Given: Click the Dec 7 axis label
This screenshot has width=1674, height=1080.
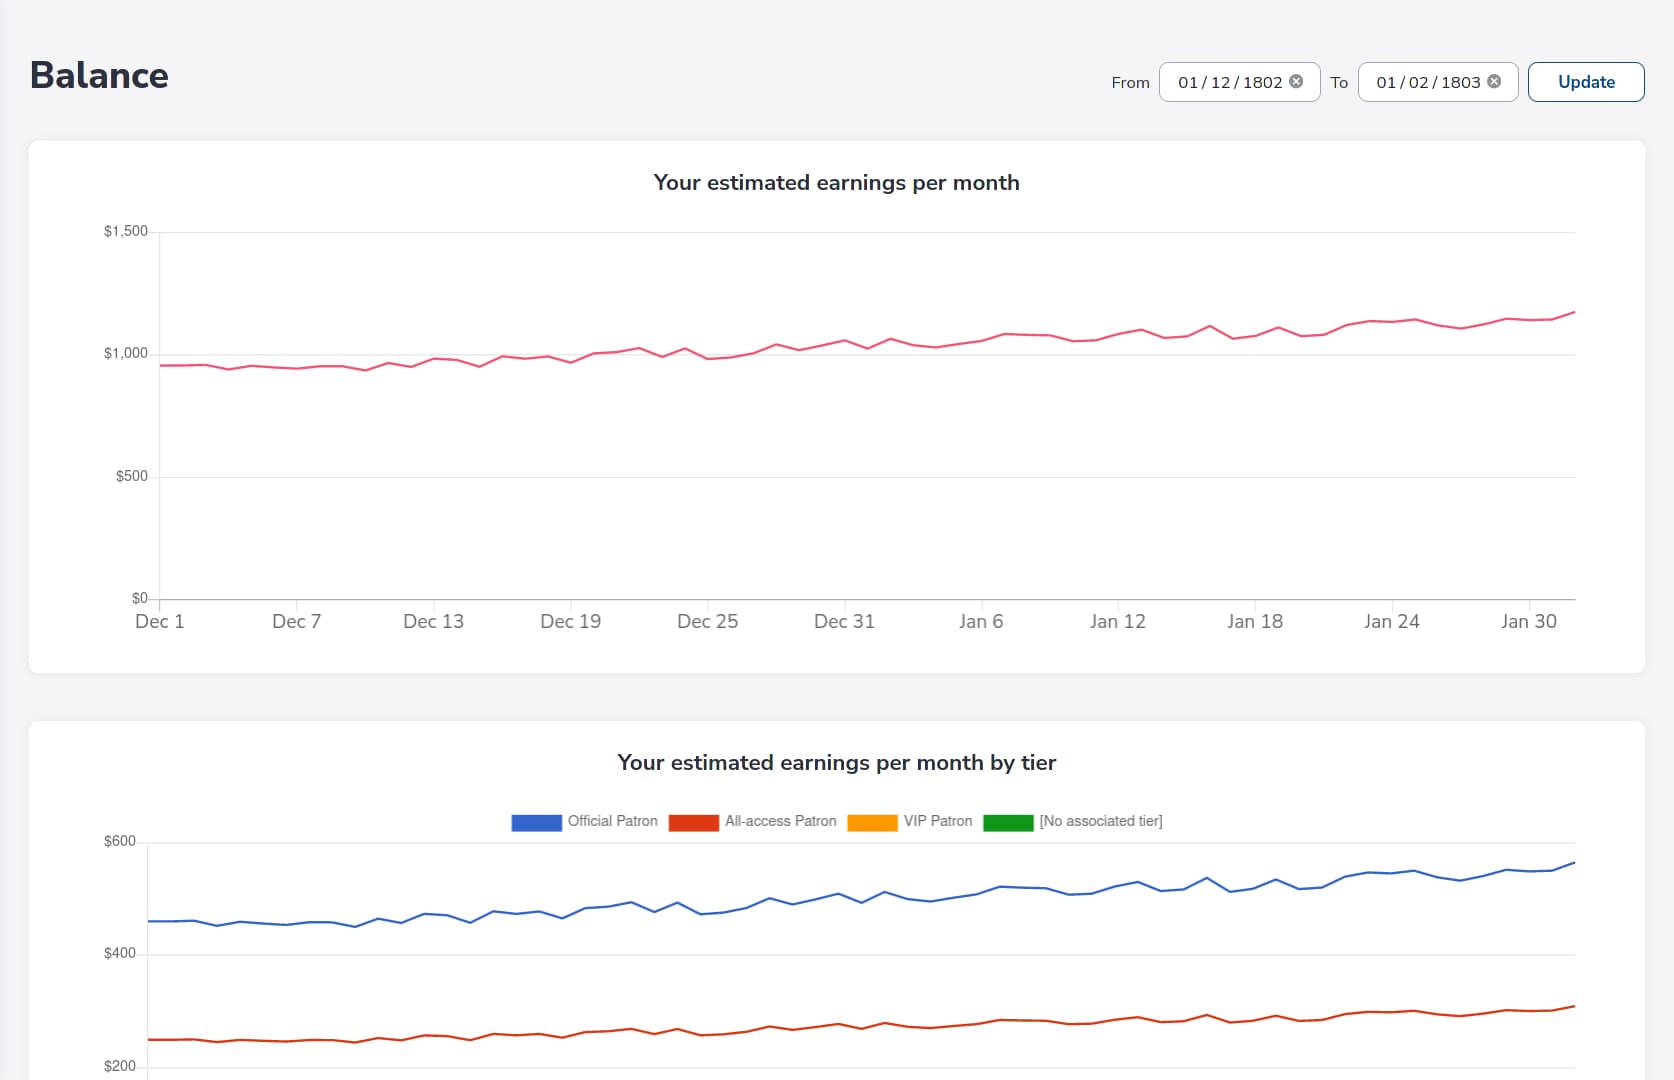Looking at the screenshot, I should [x=297, y=621].
